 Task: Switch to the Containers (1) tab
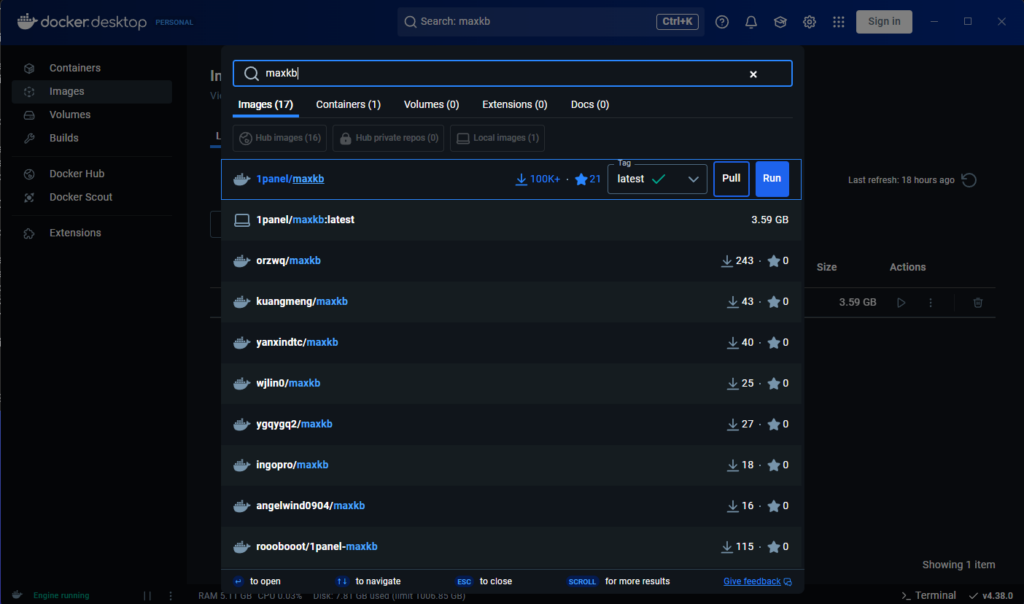click(348, 104)
